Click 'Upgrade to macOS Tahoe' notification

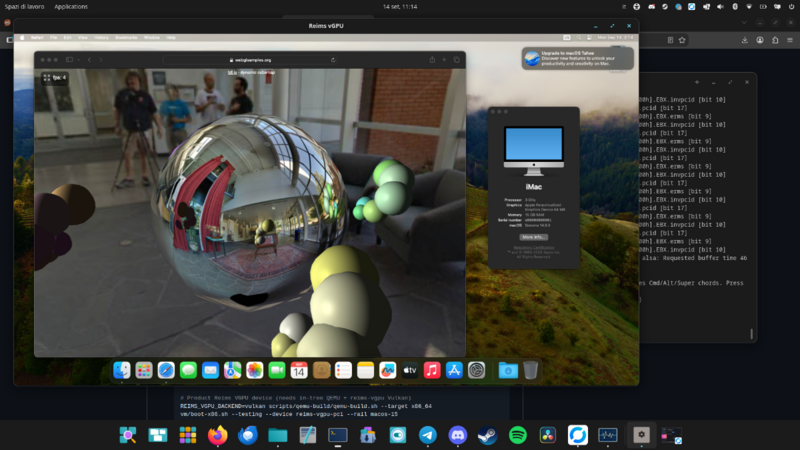[578, 58]
